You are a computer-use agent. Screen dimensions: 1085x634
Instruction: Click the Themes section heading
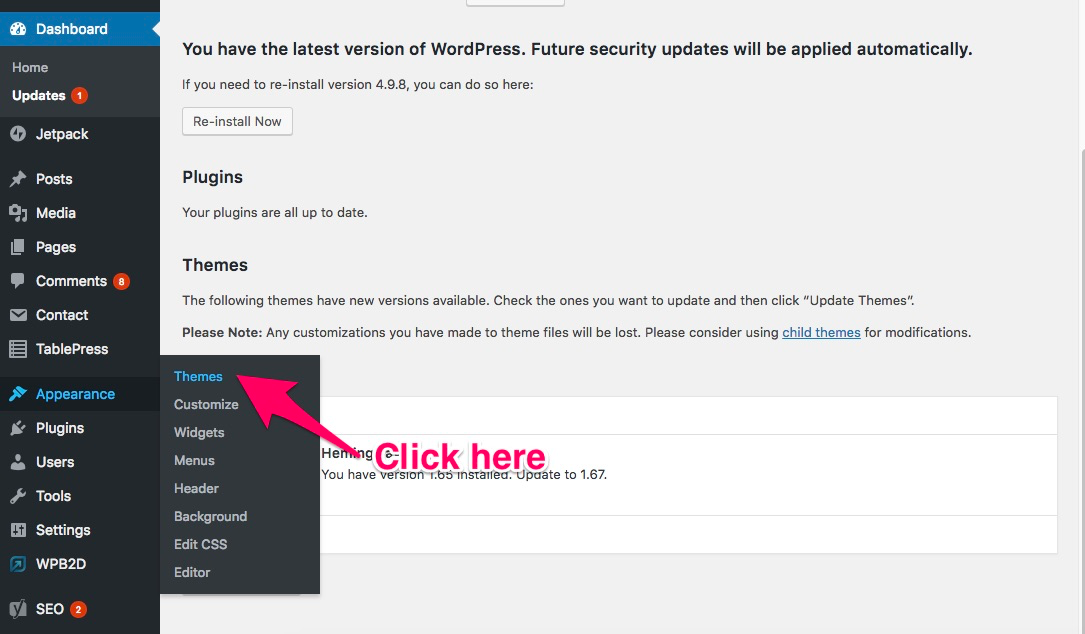click(x=215, y=265)
